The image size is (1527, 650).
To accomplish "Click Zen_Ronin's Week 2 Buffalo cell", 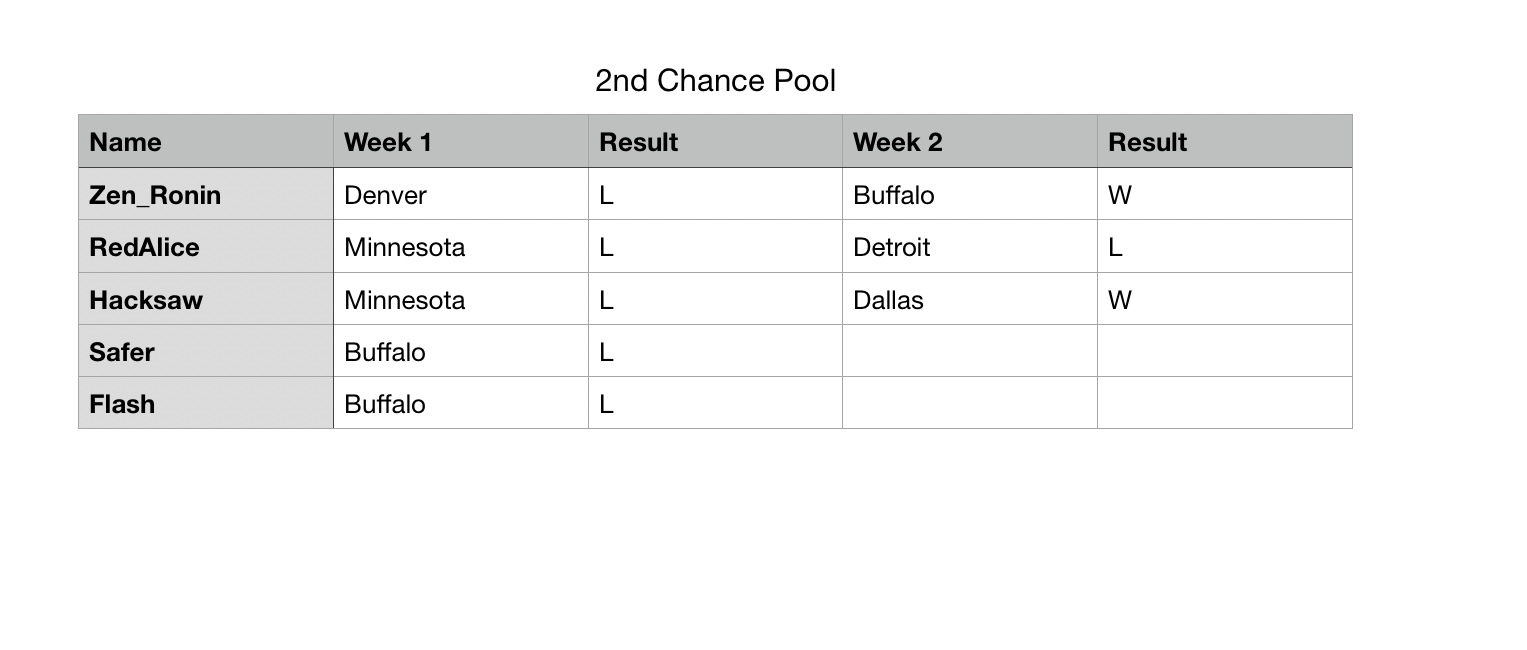I will point(970,194).
